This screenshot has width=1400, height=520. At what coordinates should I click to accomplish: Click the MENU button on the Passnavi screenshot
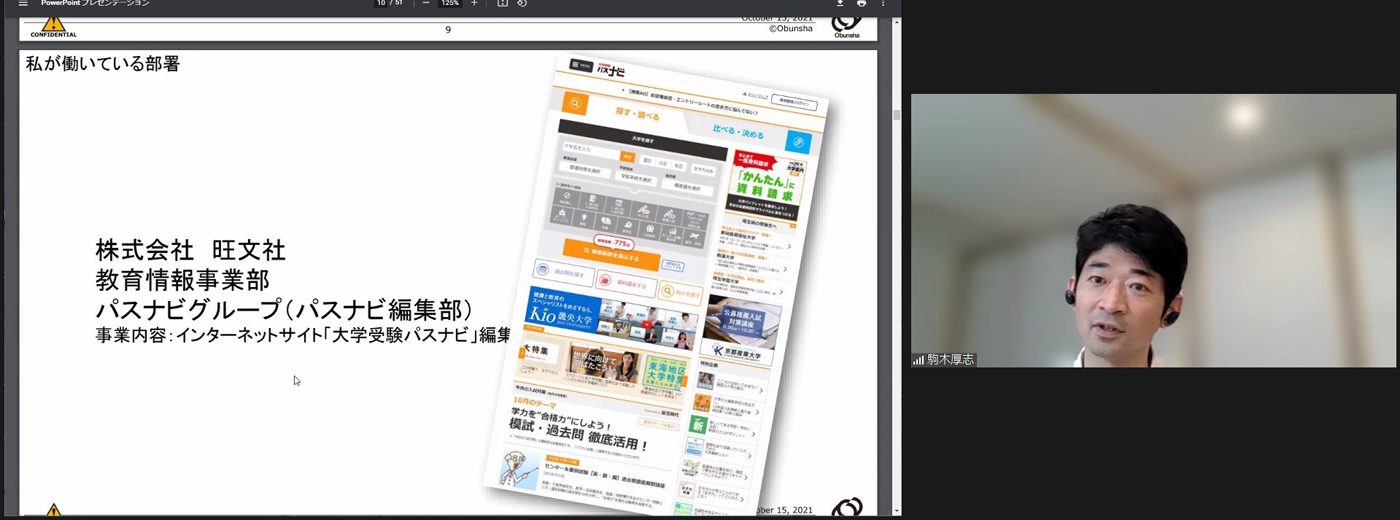(581, 64)
